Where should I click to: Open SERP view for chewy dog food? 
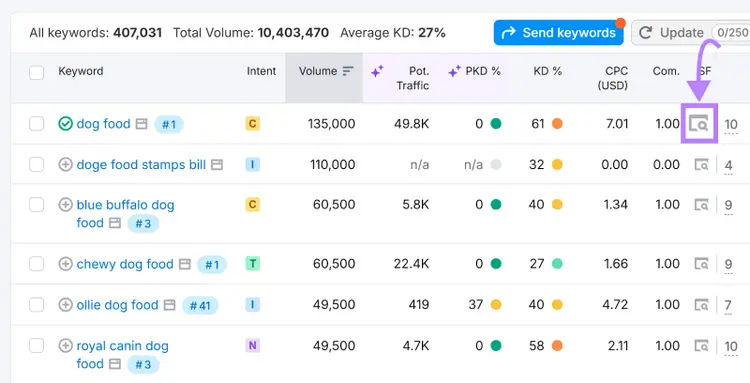702,263
